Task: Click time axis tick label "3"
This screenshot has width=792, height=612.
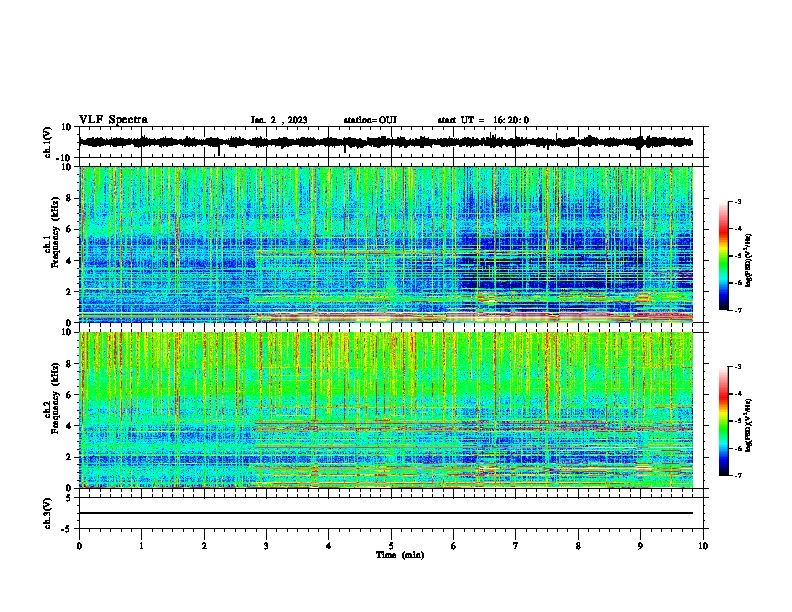Action: click(x=266, y=546)
